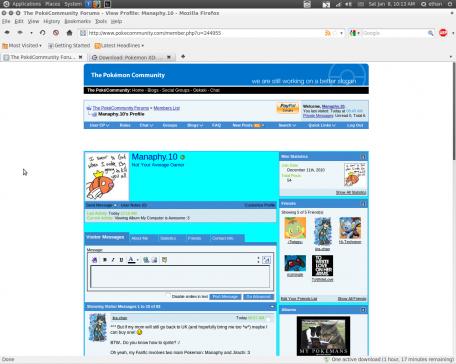
Task: Click the Post Message button
Action: (225, 297)
